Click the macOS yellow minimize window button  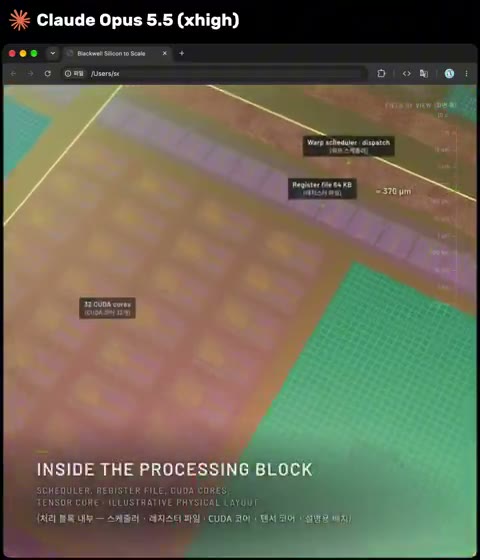(x=23, y=53)
